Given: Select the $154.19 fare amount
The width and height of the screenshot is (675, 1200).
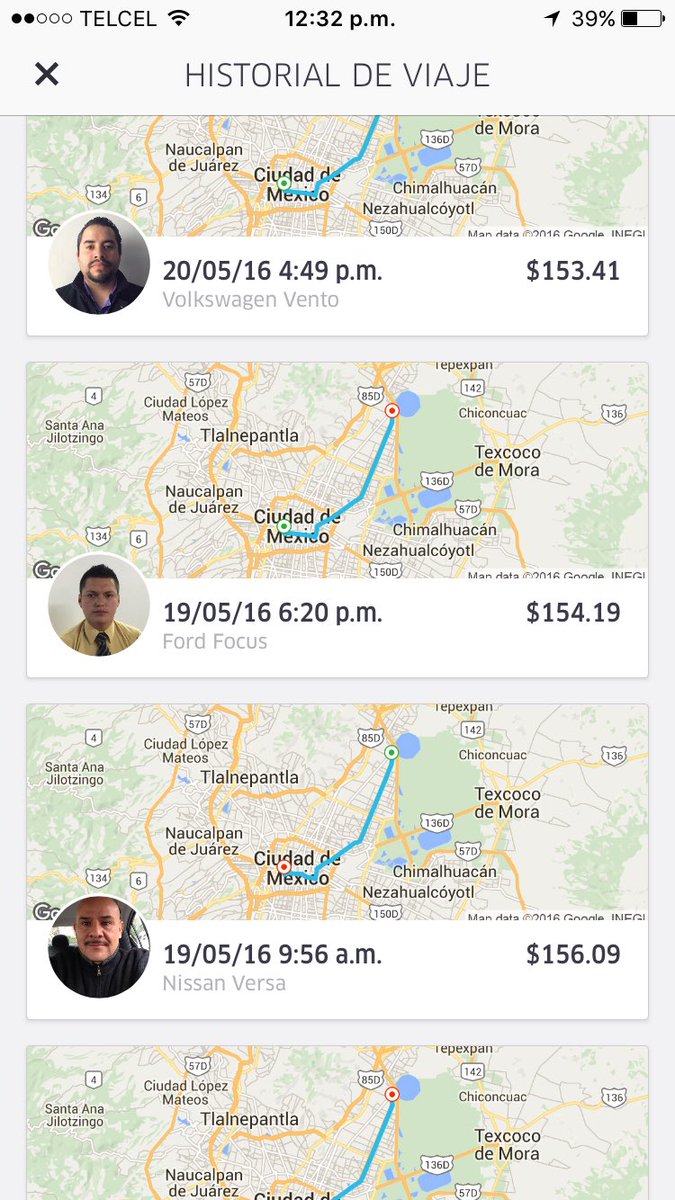Looking at the screenshot, I should pyautogui.click(x=573, y=613).
